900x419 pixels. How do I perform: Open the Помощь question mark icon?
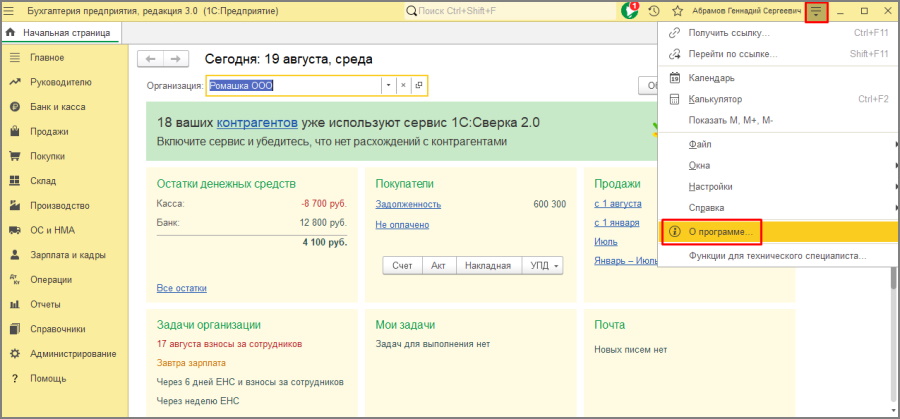[15, 379]
